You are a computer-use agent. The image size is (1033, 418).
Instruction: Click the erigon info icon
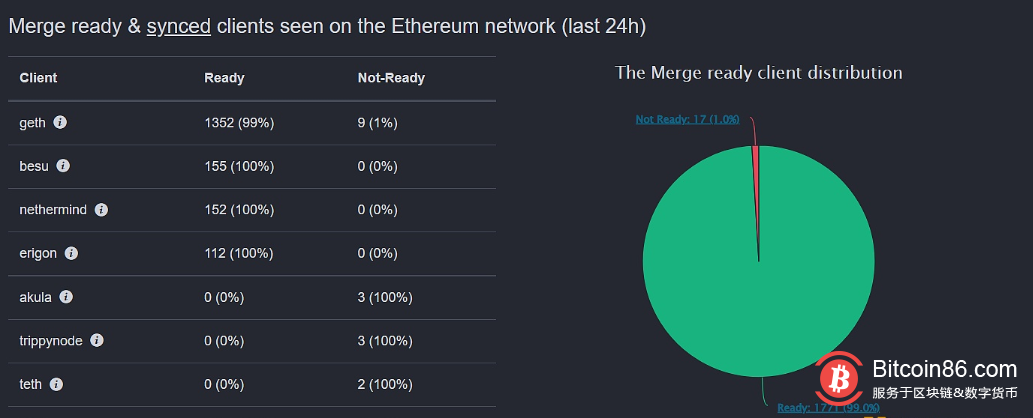[x=71, y=253]
